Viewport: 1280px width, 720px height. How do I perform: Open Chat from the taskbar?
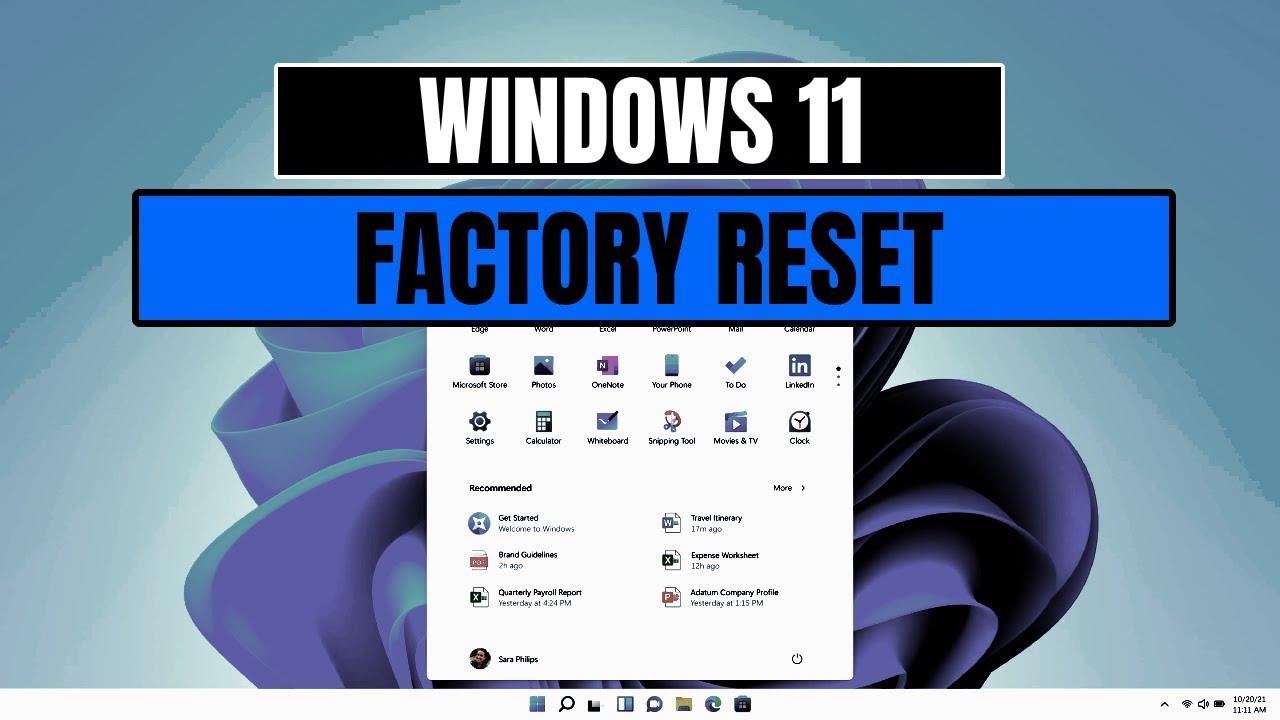pyautogui.click(x=654, y=704)
